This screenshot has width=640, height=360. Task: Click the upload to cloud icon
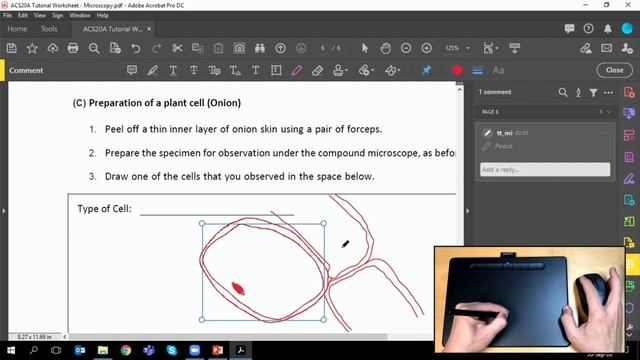(53, 48)
